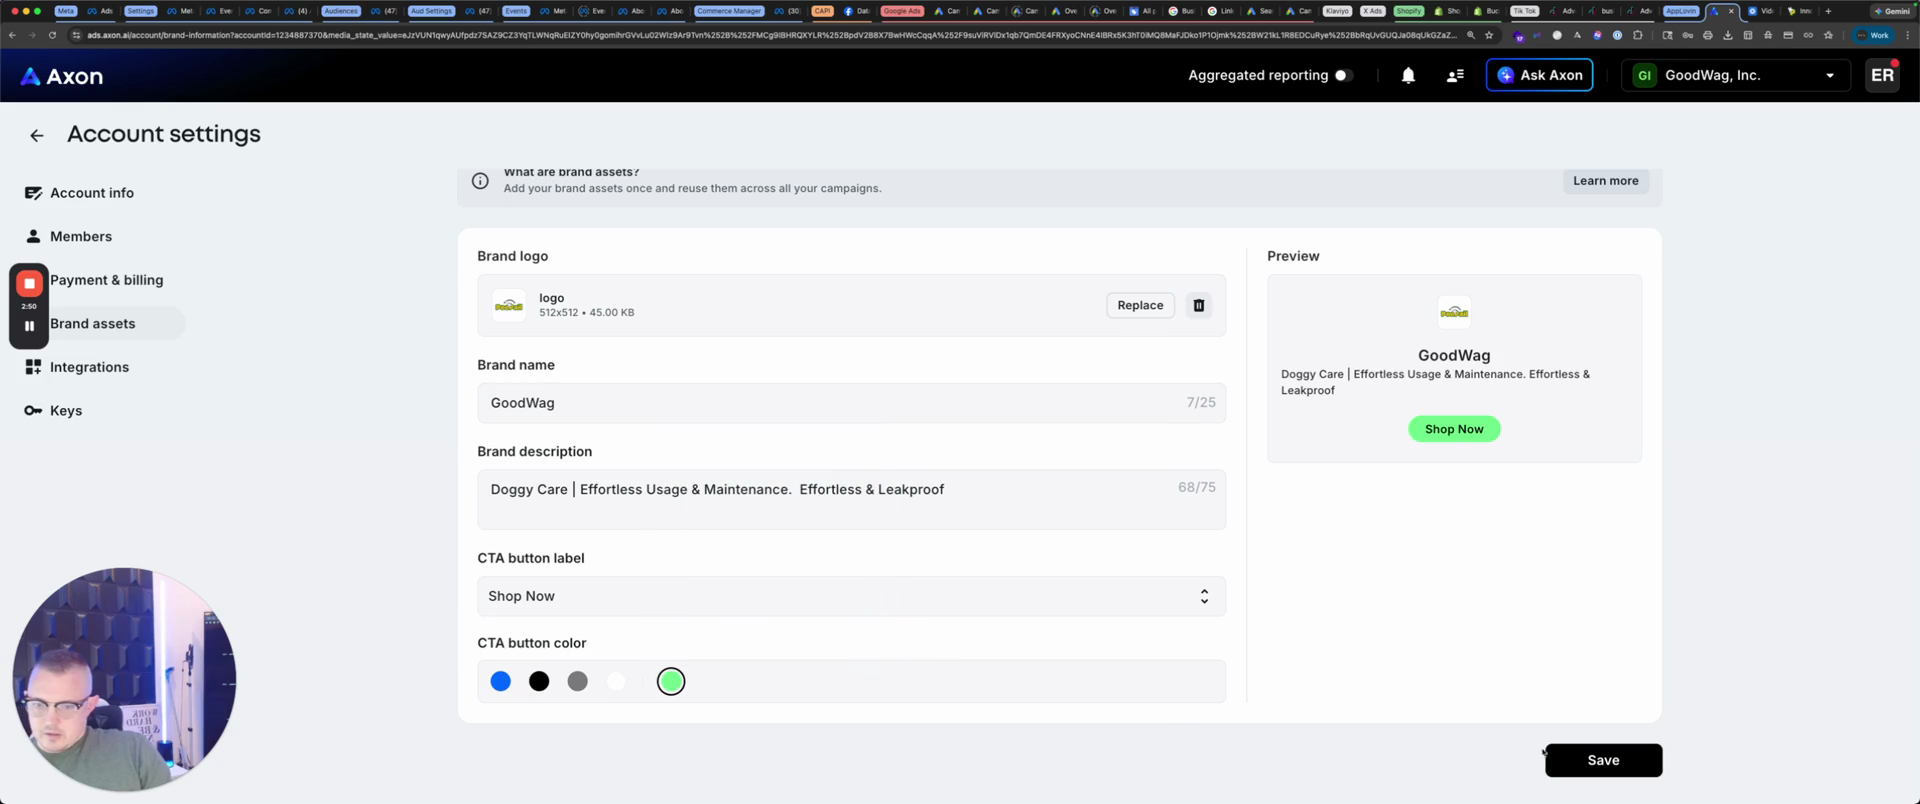1920x804 pixels.
Task: Stop the screen recording
Action: (29, 284)
